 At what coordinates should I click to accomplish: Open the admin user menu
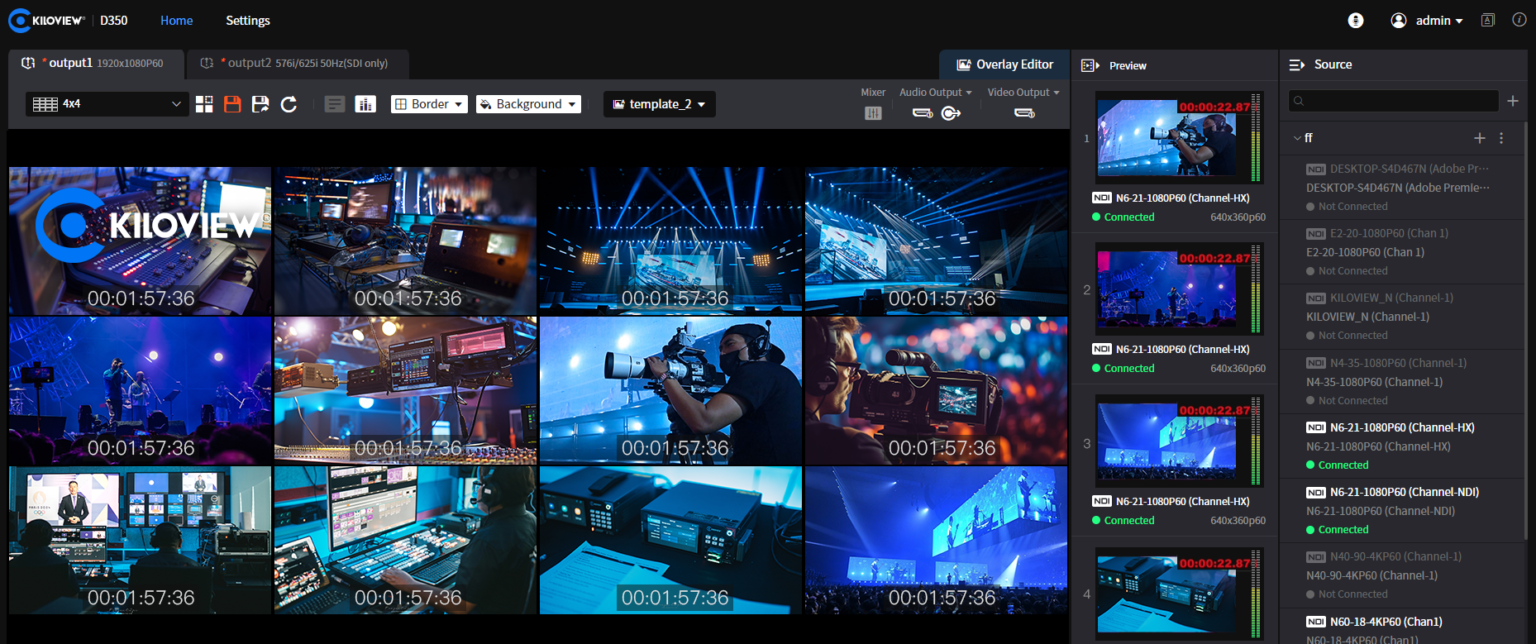[x=1427, y=20]
